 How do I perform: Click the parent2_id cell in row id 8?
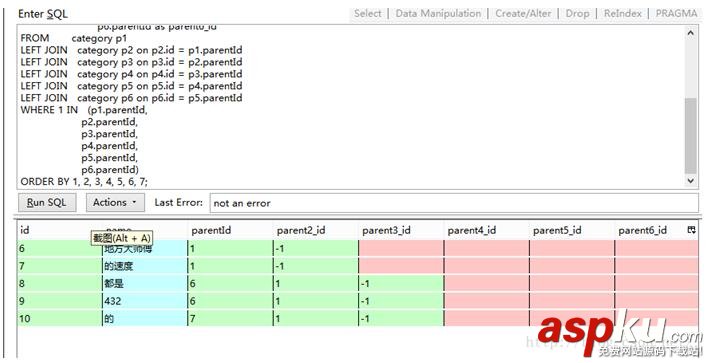click(x=315, y=284)
